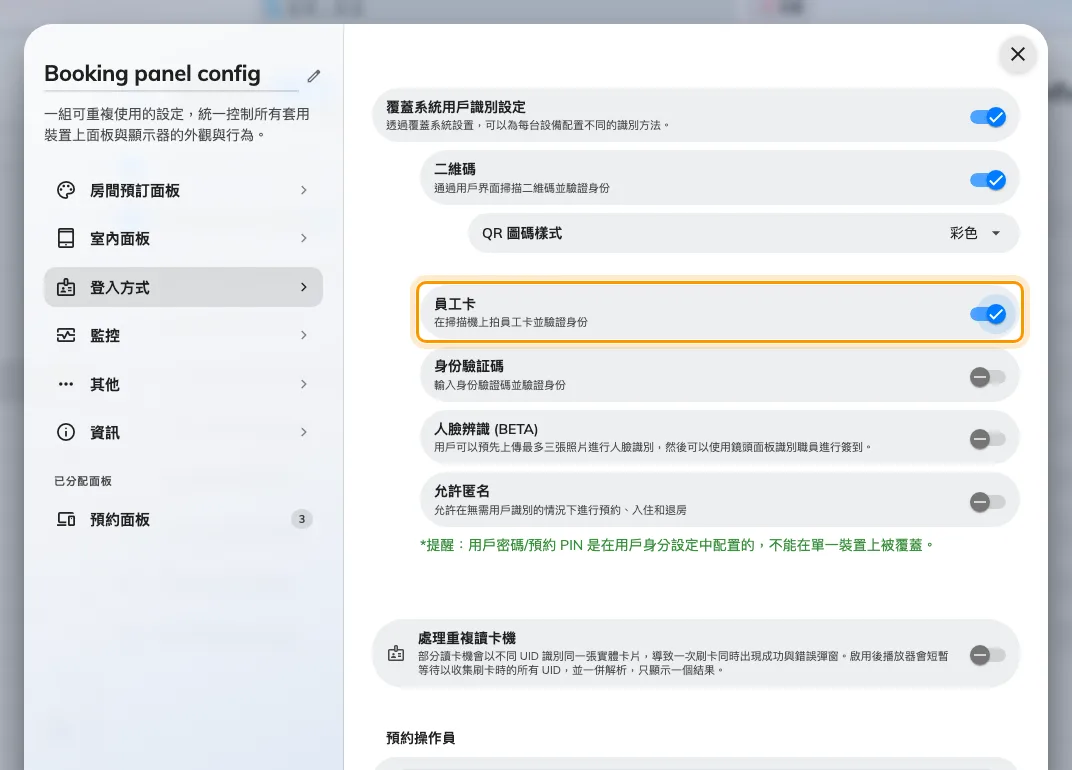Click the 預約操作員 section heading
Image resolution: width=1072 pixels, height=770 pixels.
click(x=420, y=738)
